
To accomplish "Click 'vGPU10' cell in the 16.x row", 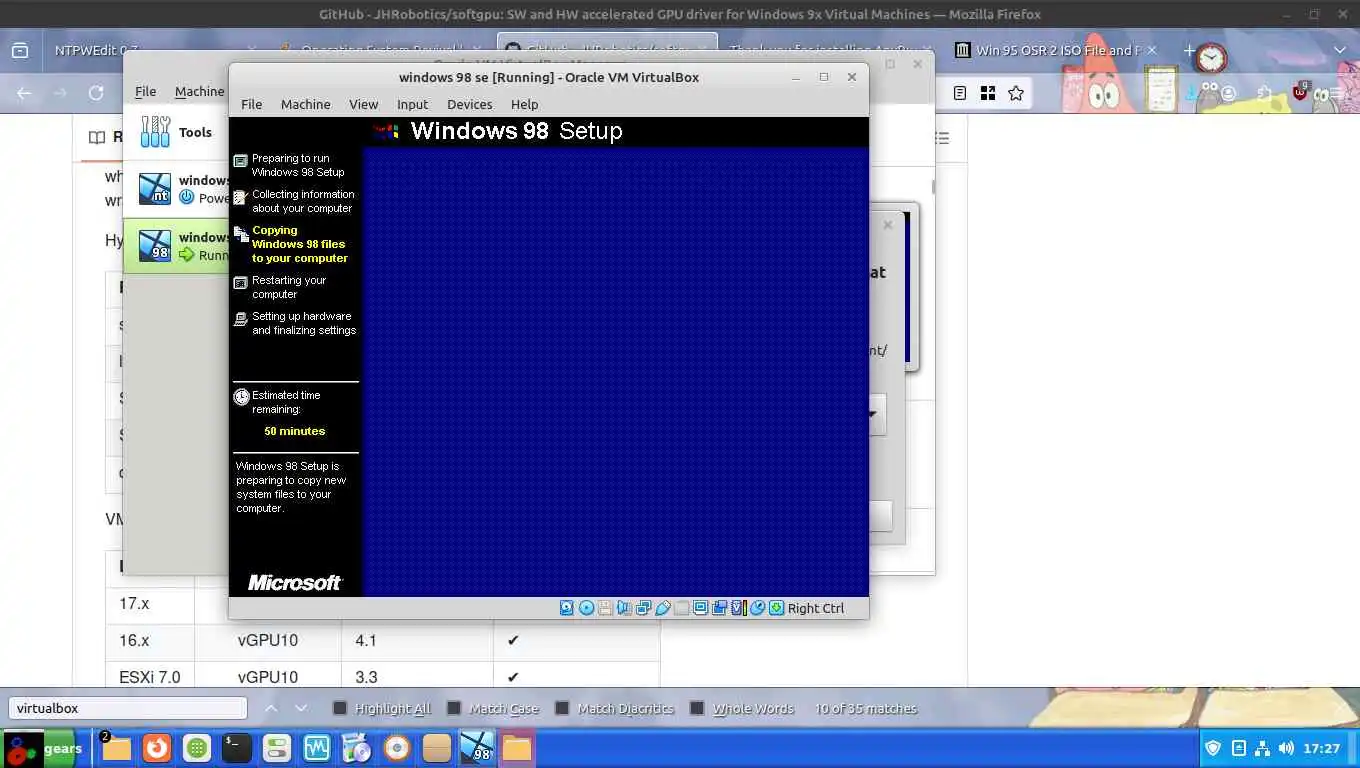I will pyautogui.click(x=267, y=640).
